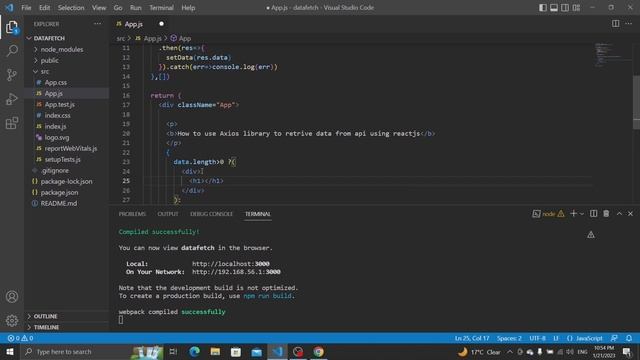Maximize the panel with up chevron

tap(619, 213)
